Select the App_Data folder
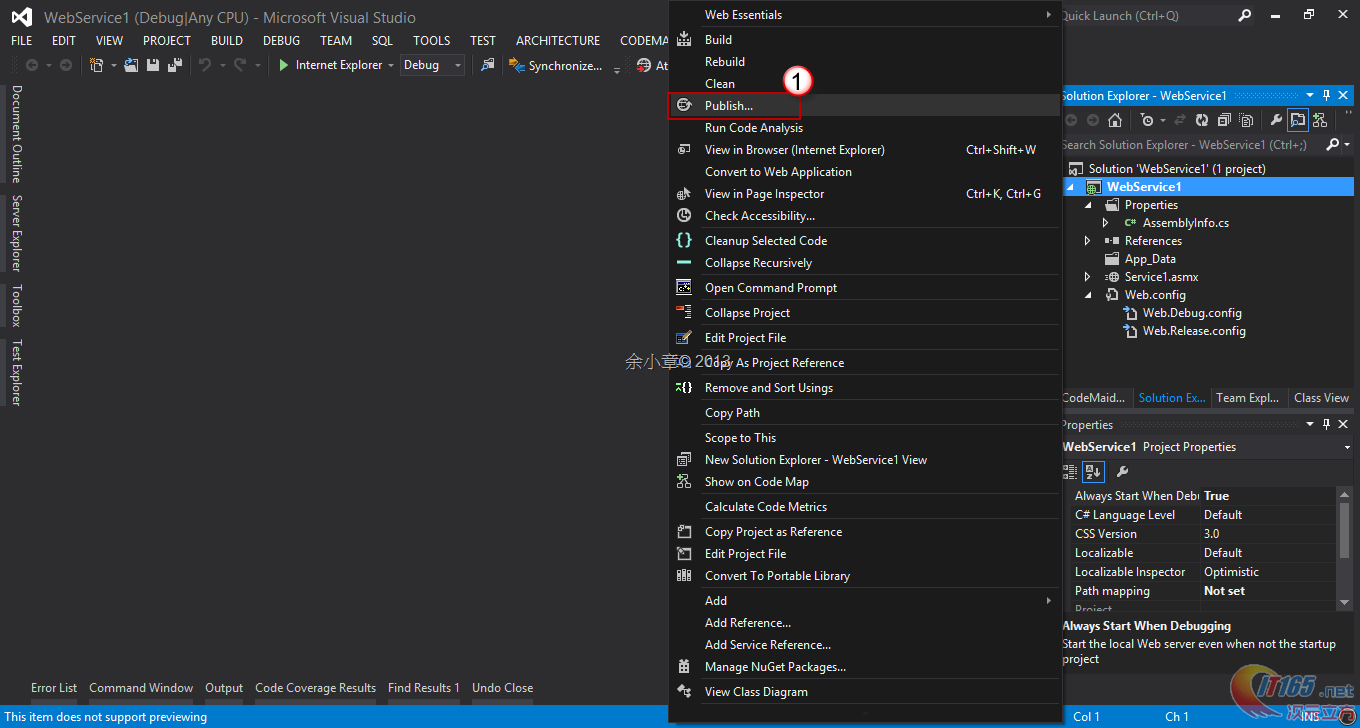The height and width of the screenshot is (728, 1360). coord(1150,259)
